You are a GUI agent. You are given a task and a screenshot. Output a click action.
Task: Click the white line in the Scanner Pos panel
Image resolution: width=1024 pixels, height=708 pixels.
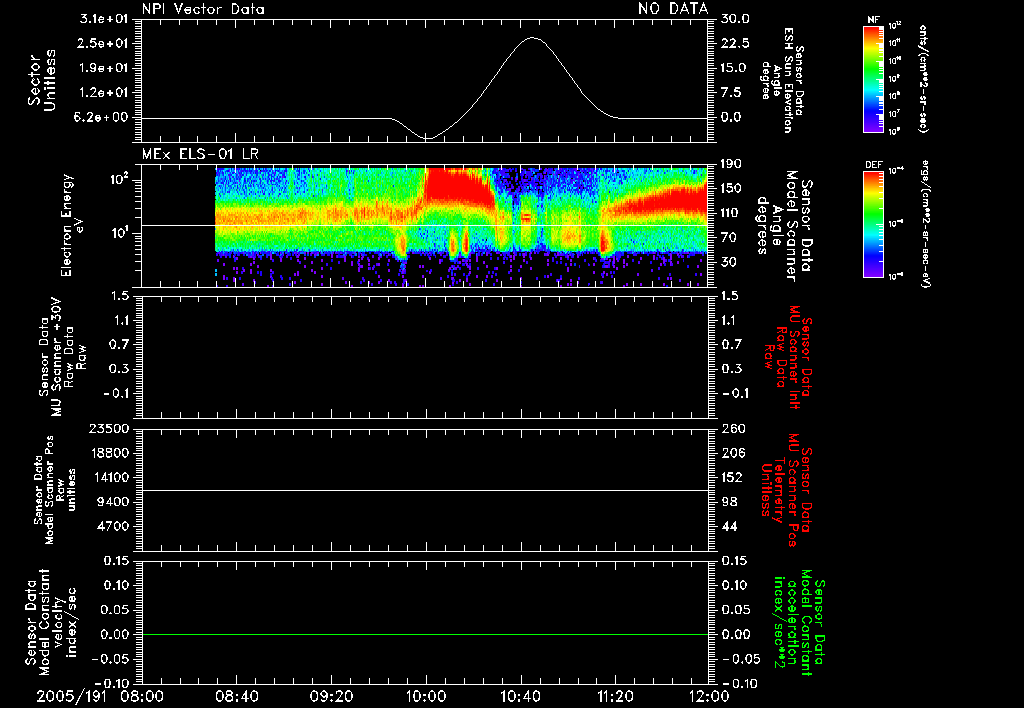425,490
